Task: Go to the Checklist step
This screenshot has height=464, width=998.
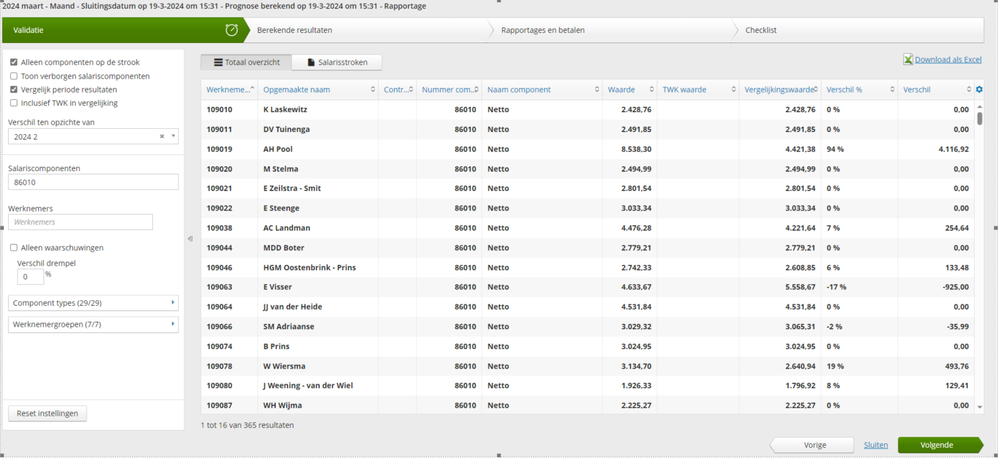Action: pos(859,30)
